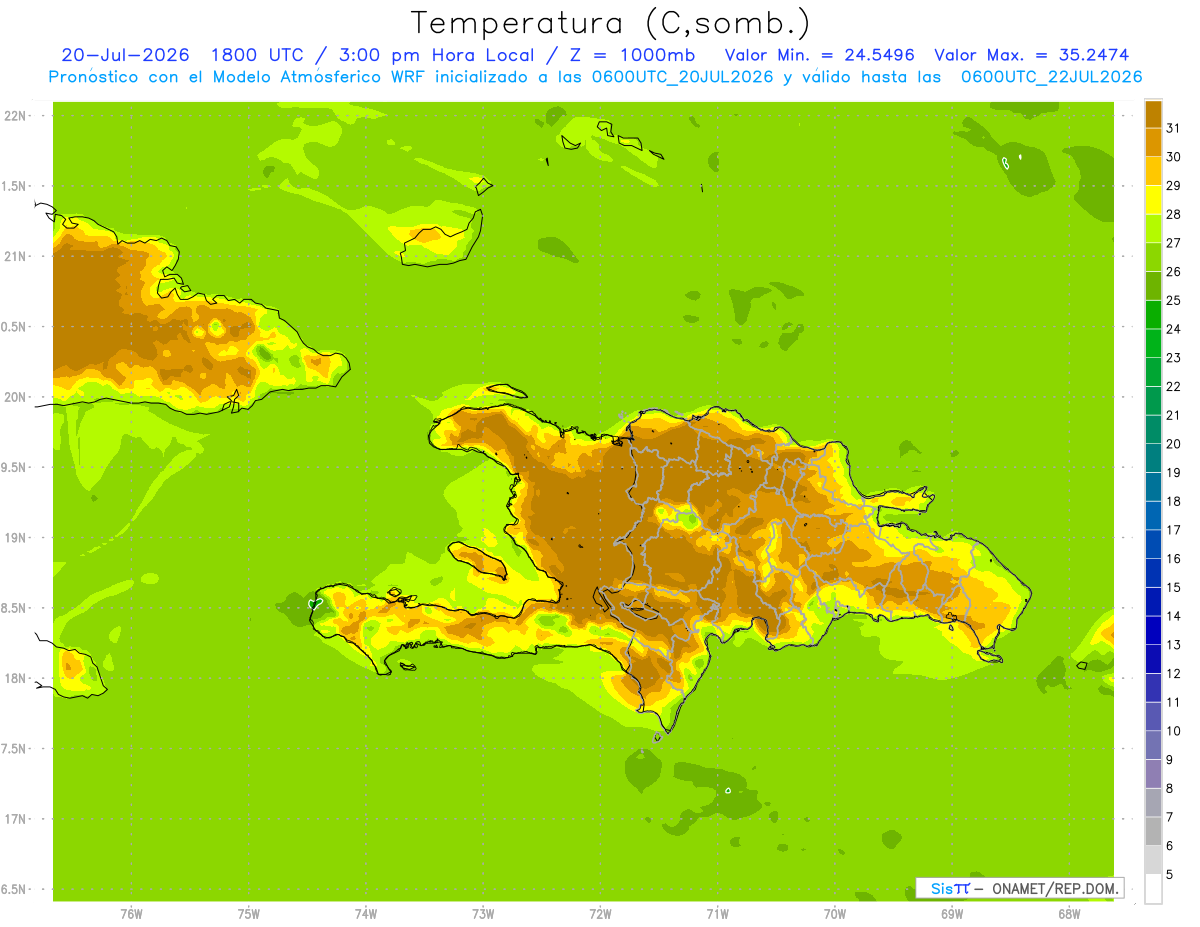Click the "SisTT – ONAMET/REP.DOM." credit label
The height and width of the screenshot is (927, 1200).
(x=1020, y=888)
